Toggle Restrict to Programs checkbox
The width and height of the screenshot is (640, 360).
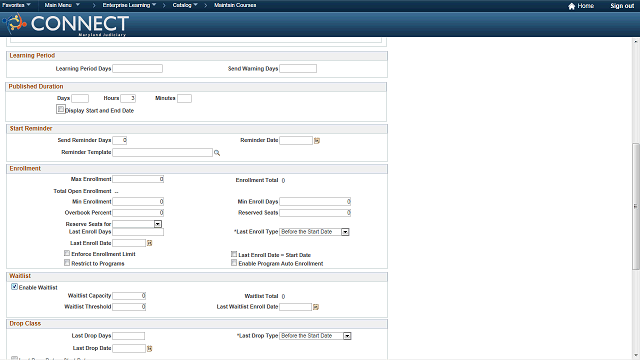tap(67, 263)
